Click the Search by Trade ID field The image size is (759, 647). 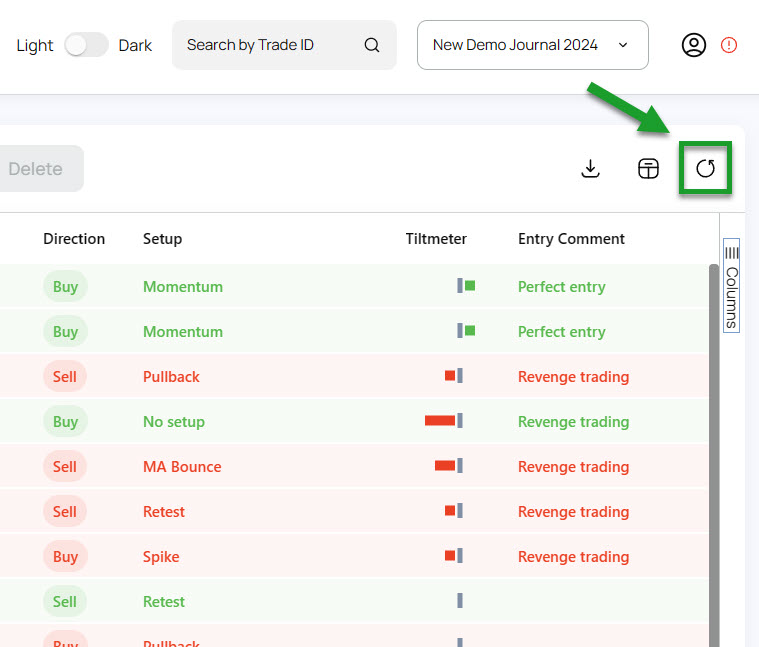(x=284, y=45)
